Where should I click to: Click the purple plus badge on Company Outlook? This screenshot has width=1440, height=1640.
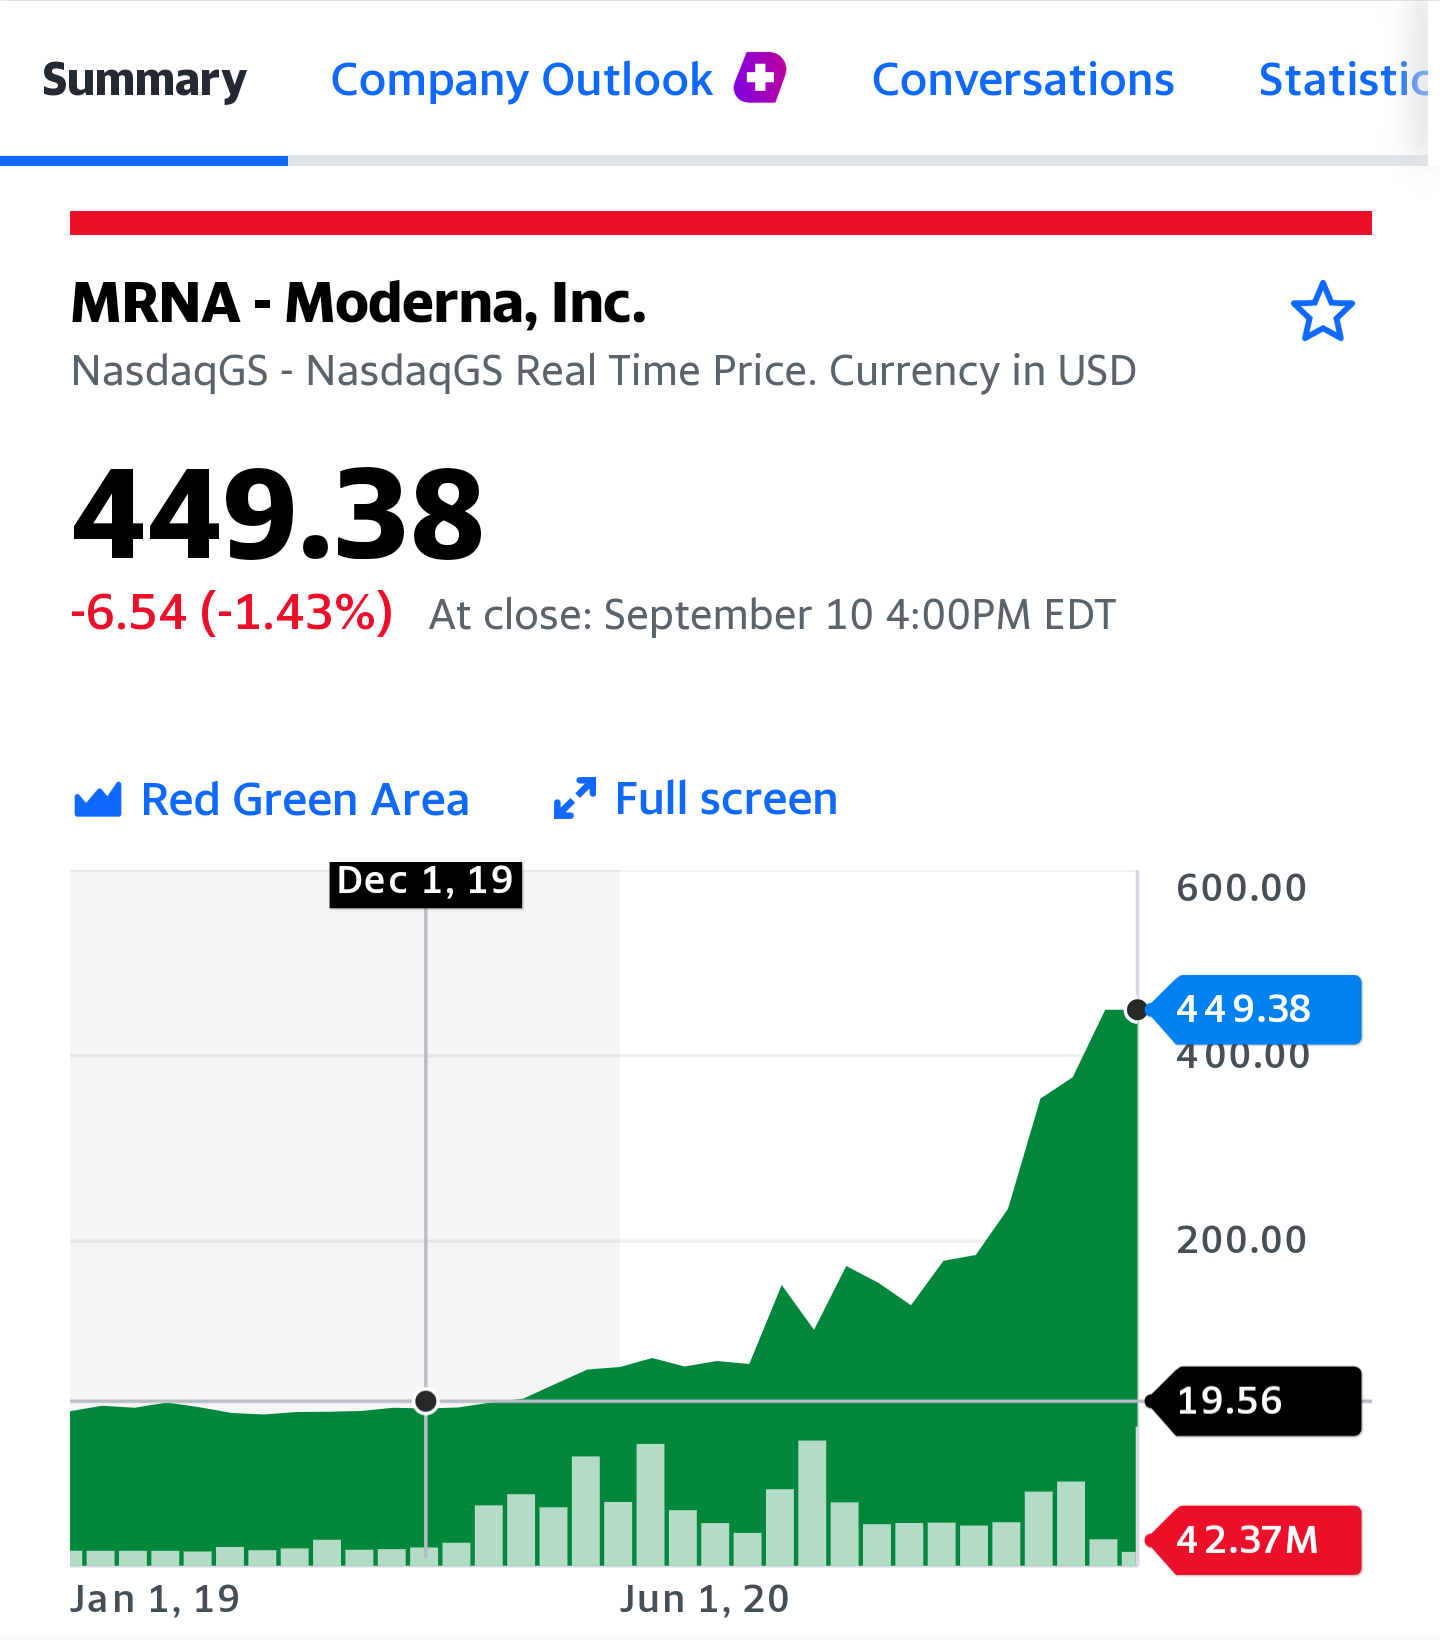coord(760,78)
